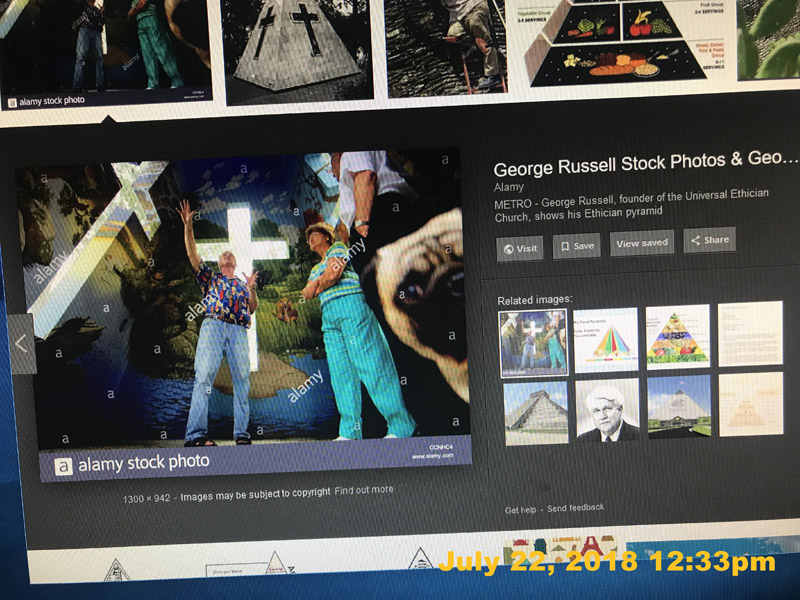Select related image of rainbow food pyramid
The image size is (800, 600).
[606, 339]
